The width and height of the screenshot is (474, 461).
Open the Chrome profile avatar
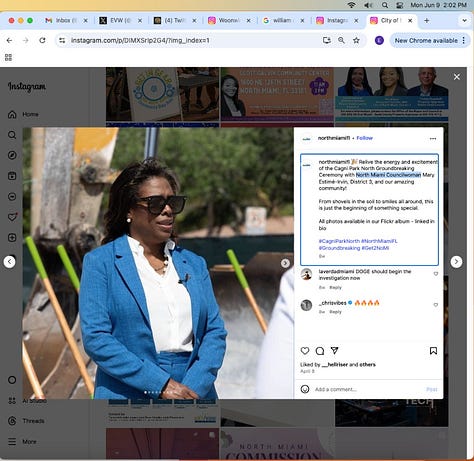379,40
